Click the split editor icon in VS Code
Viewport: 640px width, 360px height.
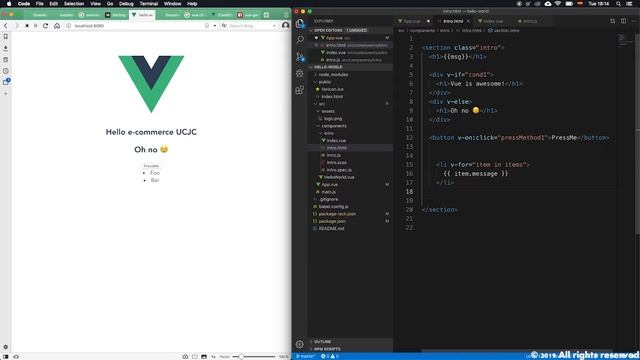tap(623, 21)
